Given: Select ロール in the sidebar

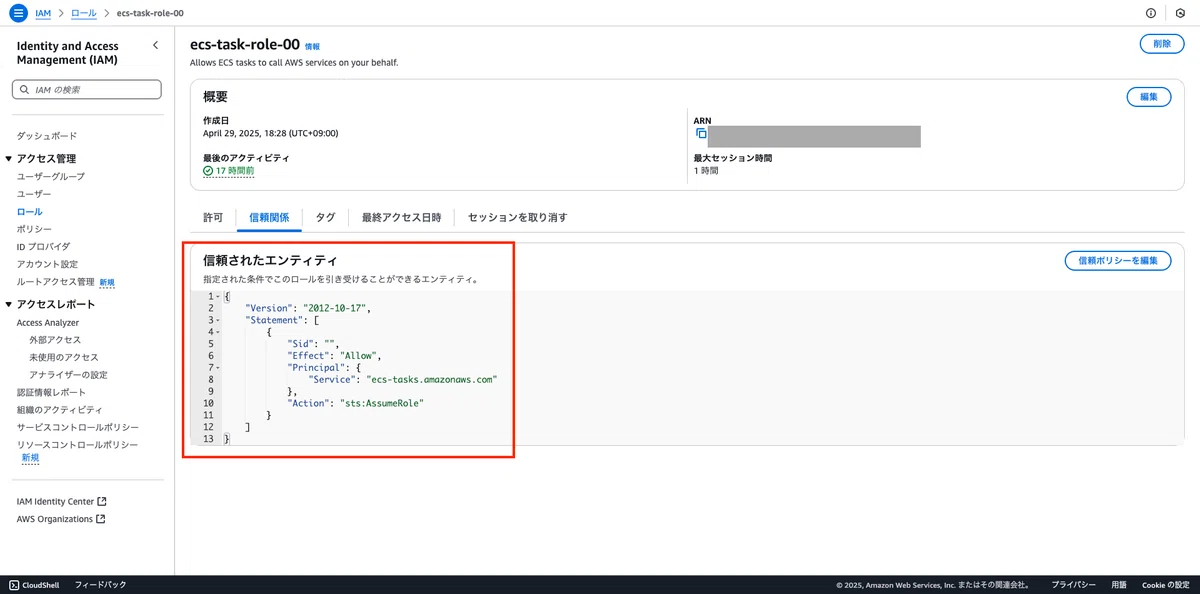Looking at the screenshot, I should coord(30,212).
